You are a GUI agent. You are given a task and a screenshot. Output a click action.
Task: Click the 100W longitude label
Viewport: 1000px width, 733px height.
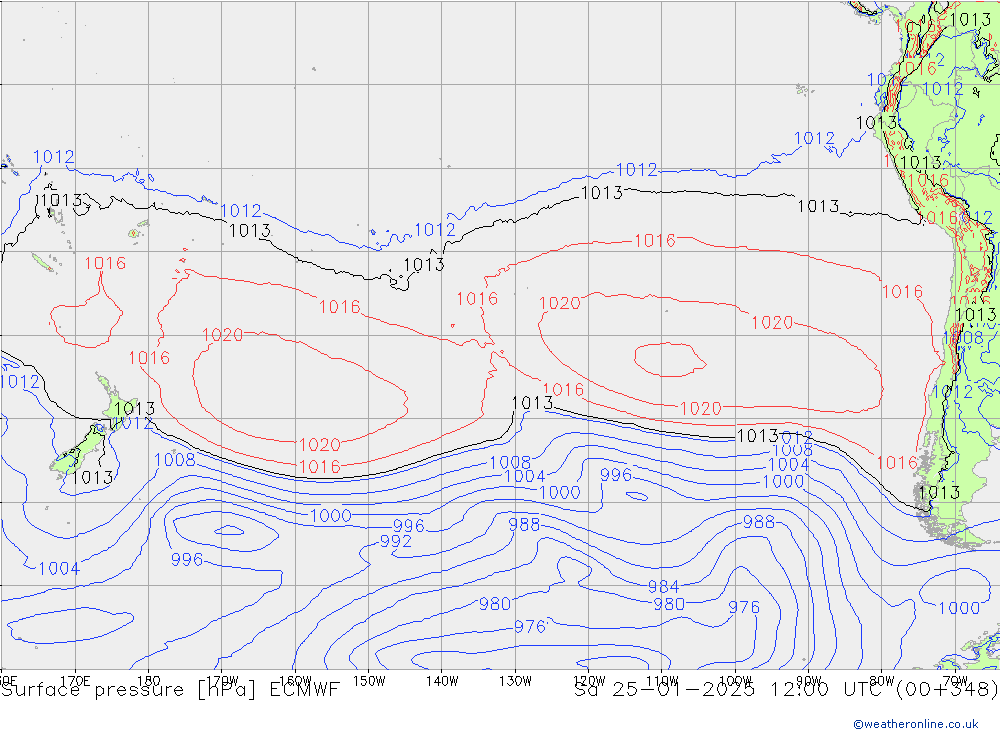coord(735,680)
